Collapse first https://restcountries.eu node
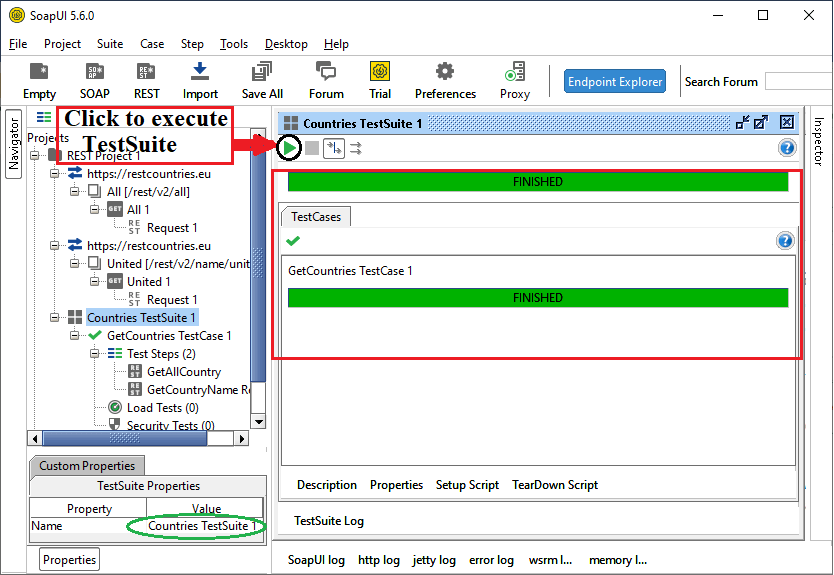This screenshot has height=575, width=834. [55, 173]
